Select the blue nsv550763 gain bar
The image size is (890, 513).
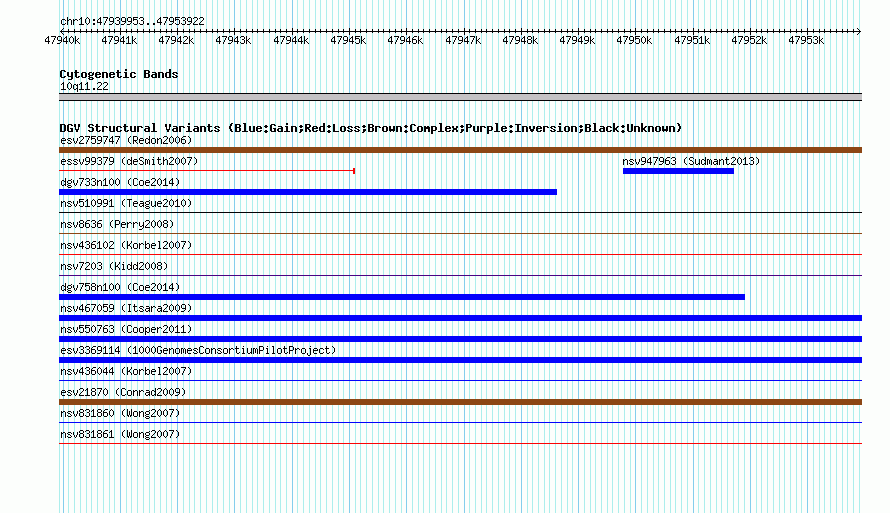click(x=460, y=339)
